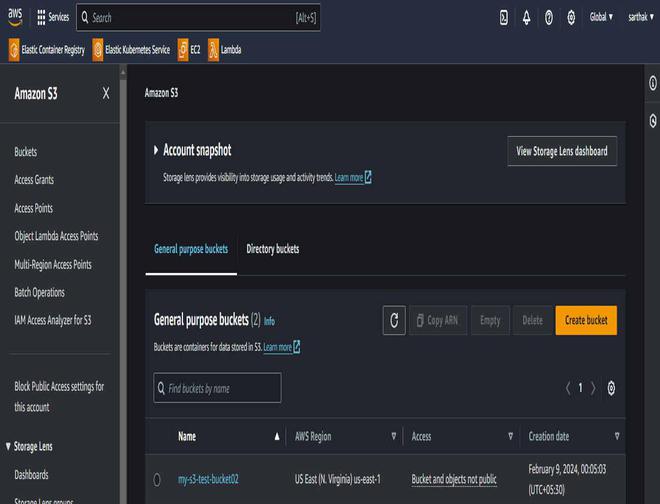
Task: Expand the Account snapshot section
Action: click(x=156, y=150)
